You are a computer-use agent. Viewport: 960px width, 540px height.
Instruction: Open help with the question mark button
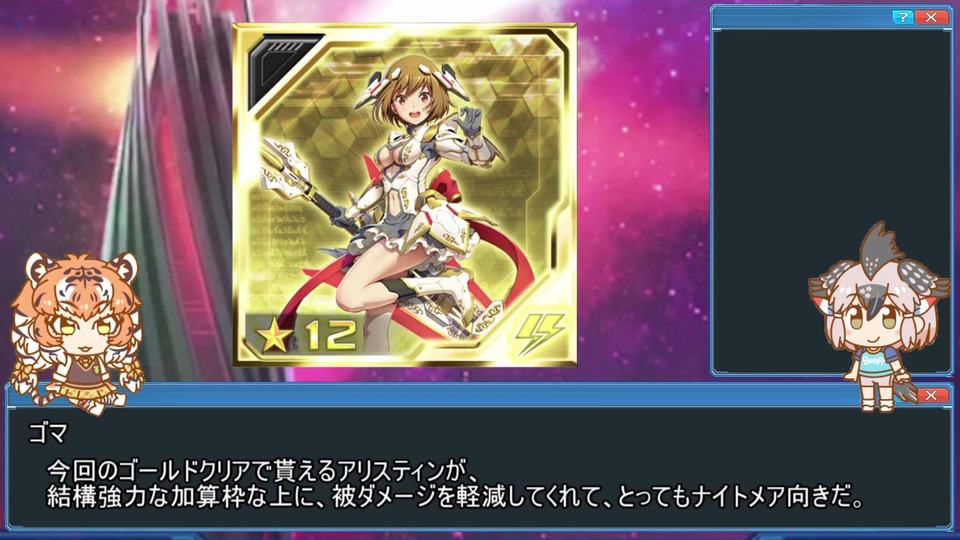pos(902,17)
